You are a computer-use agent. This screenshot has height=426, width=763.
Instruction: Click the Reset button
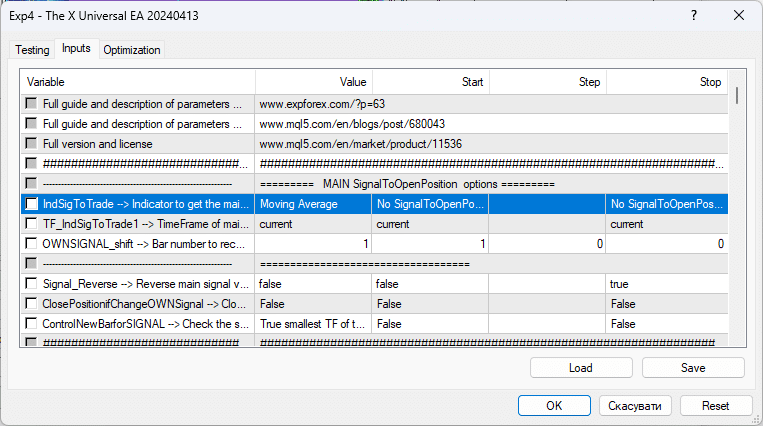716,406
